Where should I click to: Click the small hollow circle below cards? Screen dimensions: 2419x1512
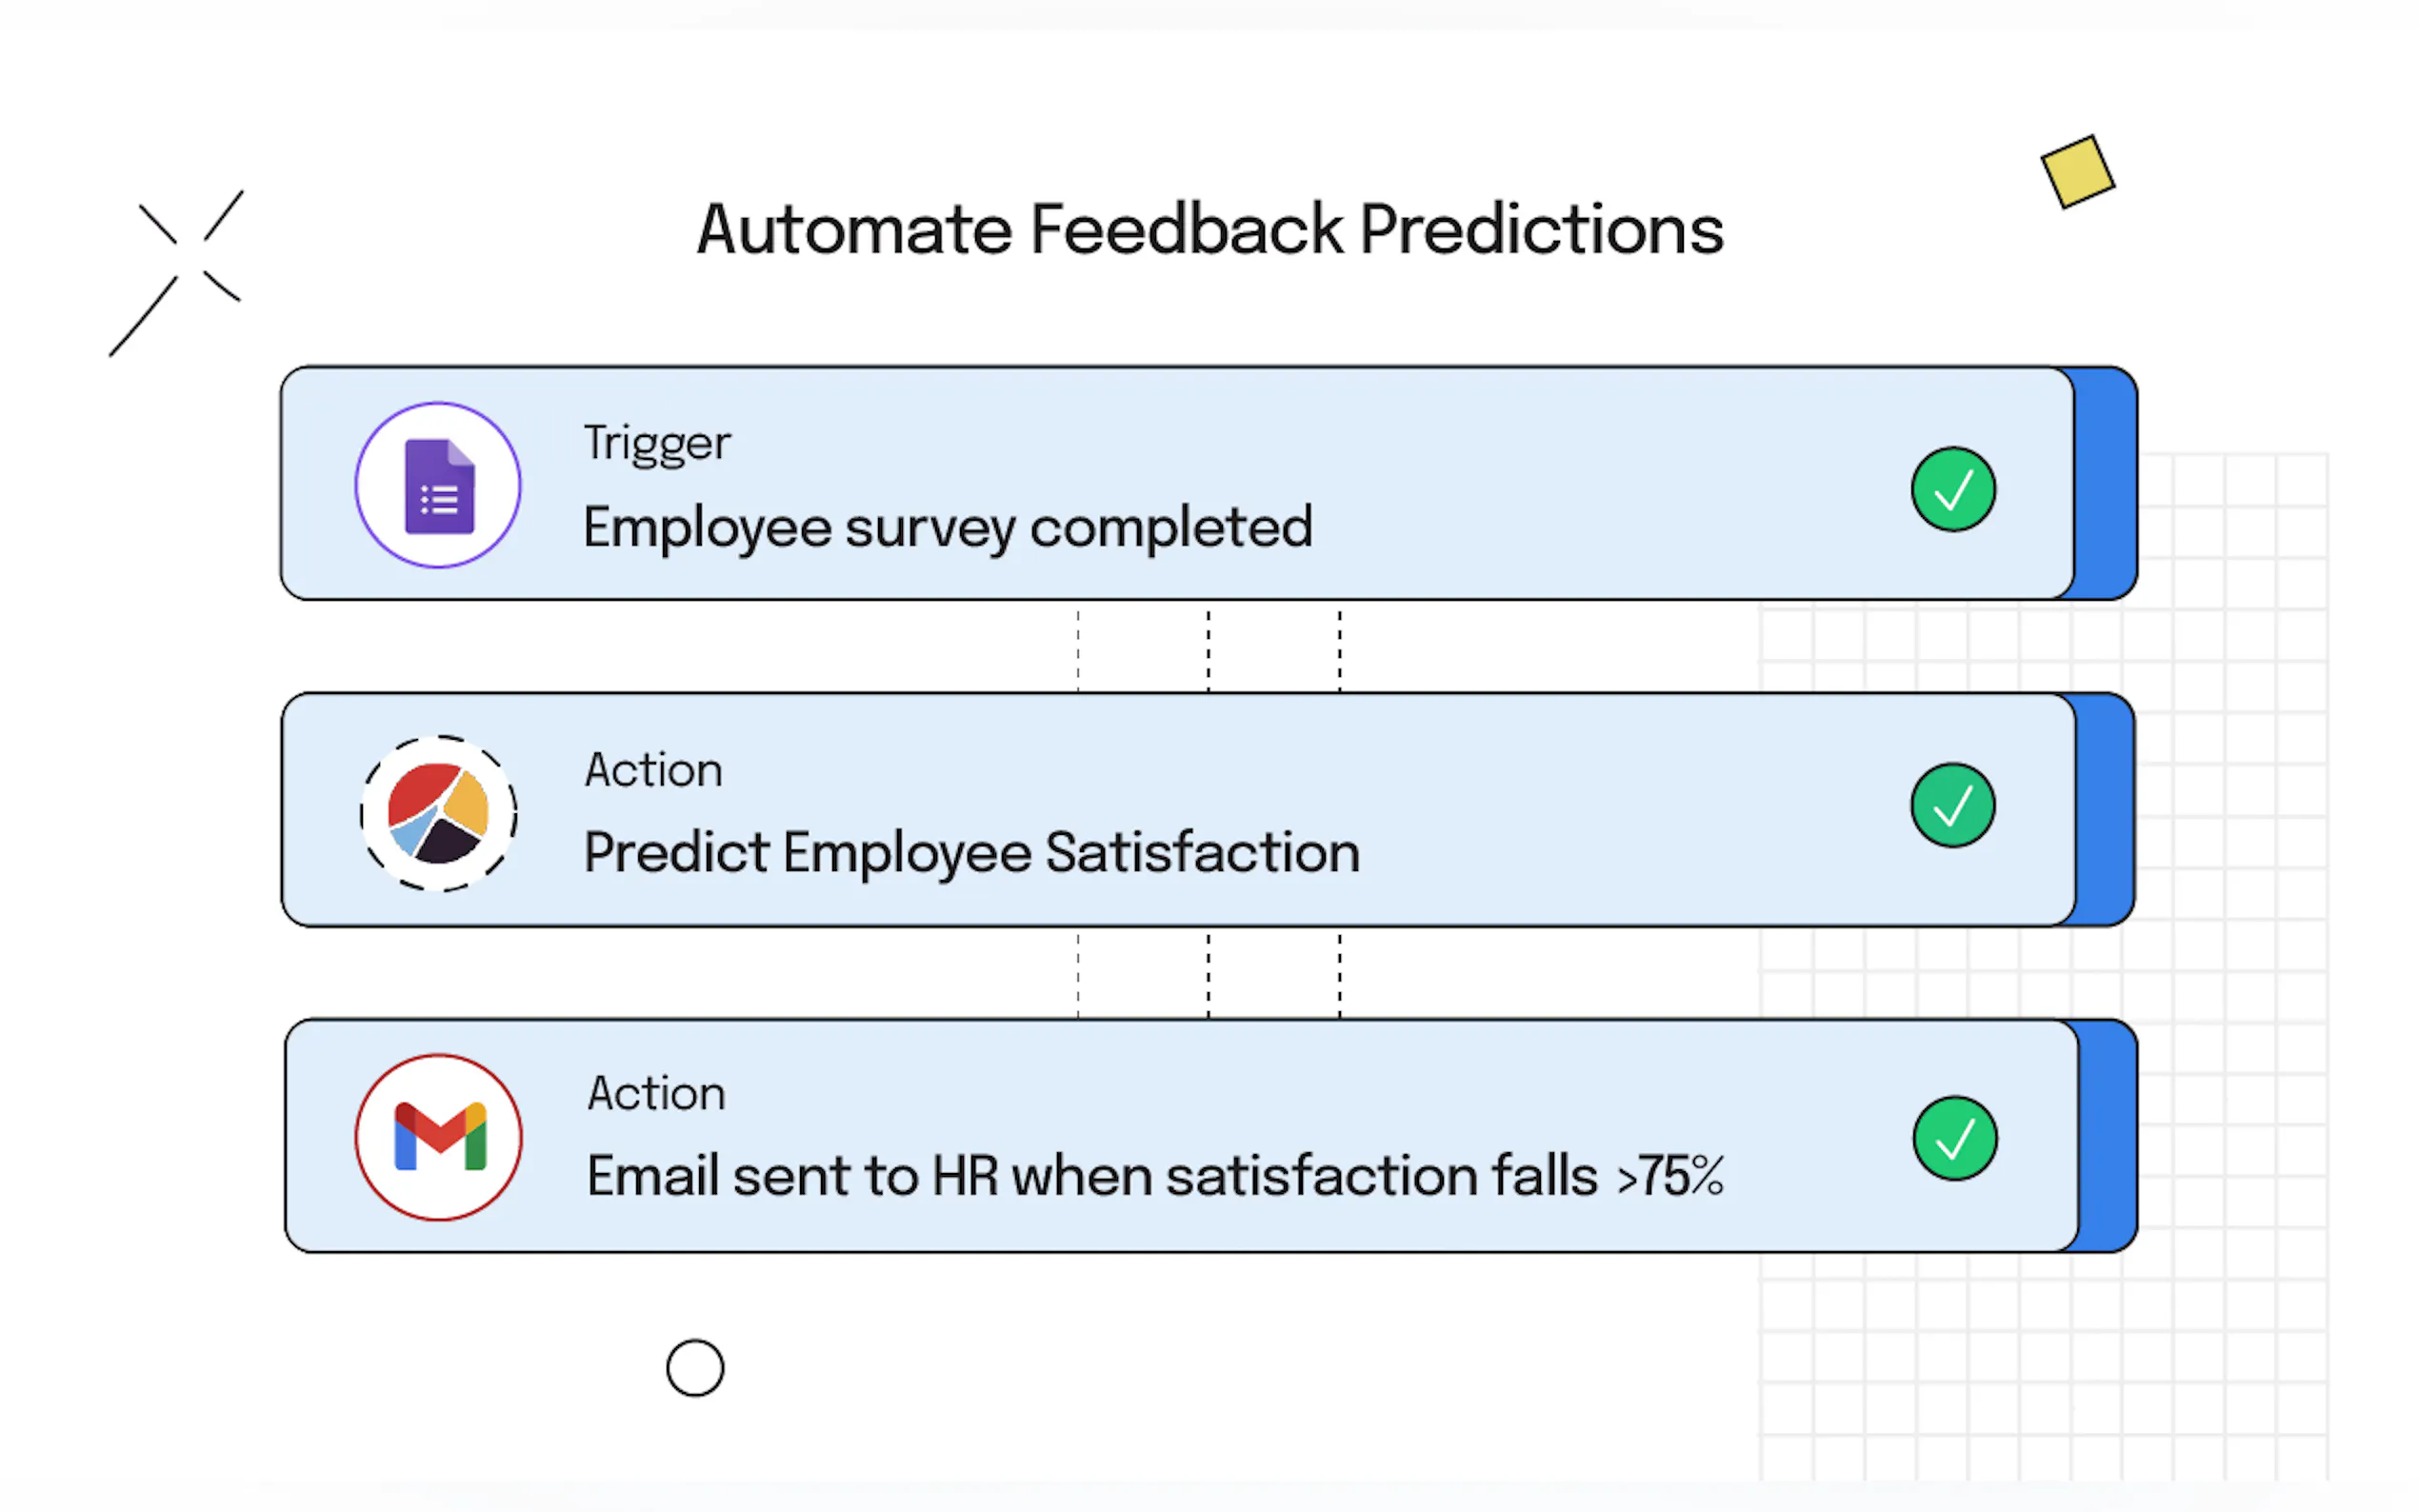pos(695,1368)
